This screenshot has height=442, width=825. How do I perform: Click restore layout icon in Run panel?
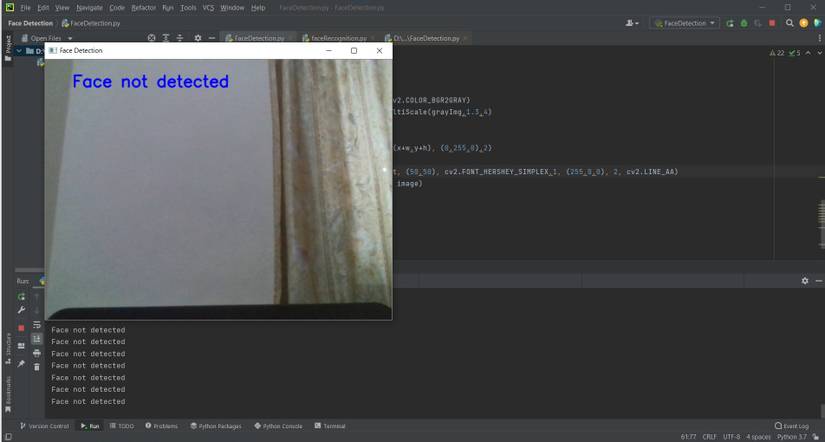coord(21,346)
